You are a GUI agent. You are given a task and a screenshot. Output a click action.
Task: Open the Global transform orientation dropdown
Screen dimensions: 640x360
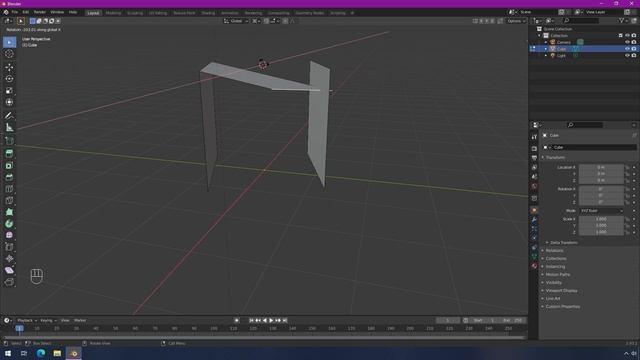point(236,21)
